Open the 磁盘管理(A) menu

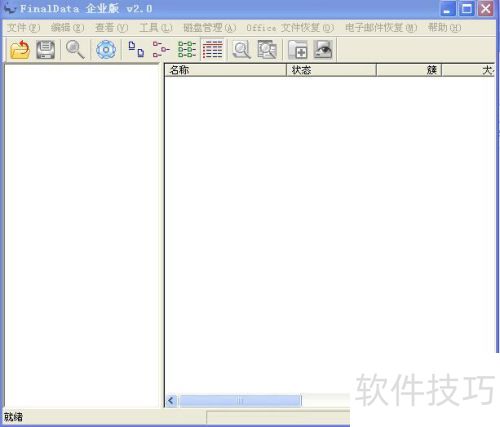[x=209, y=28]
